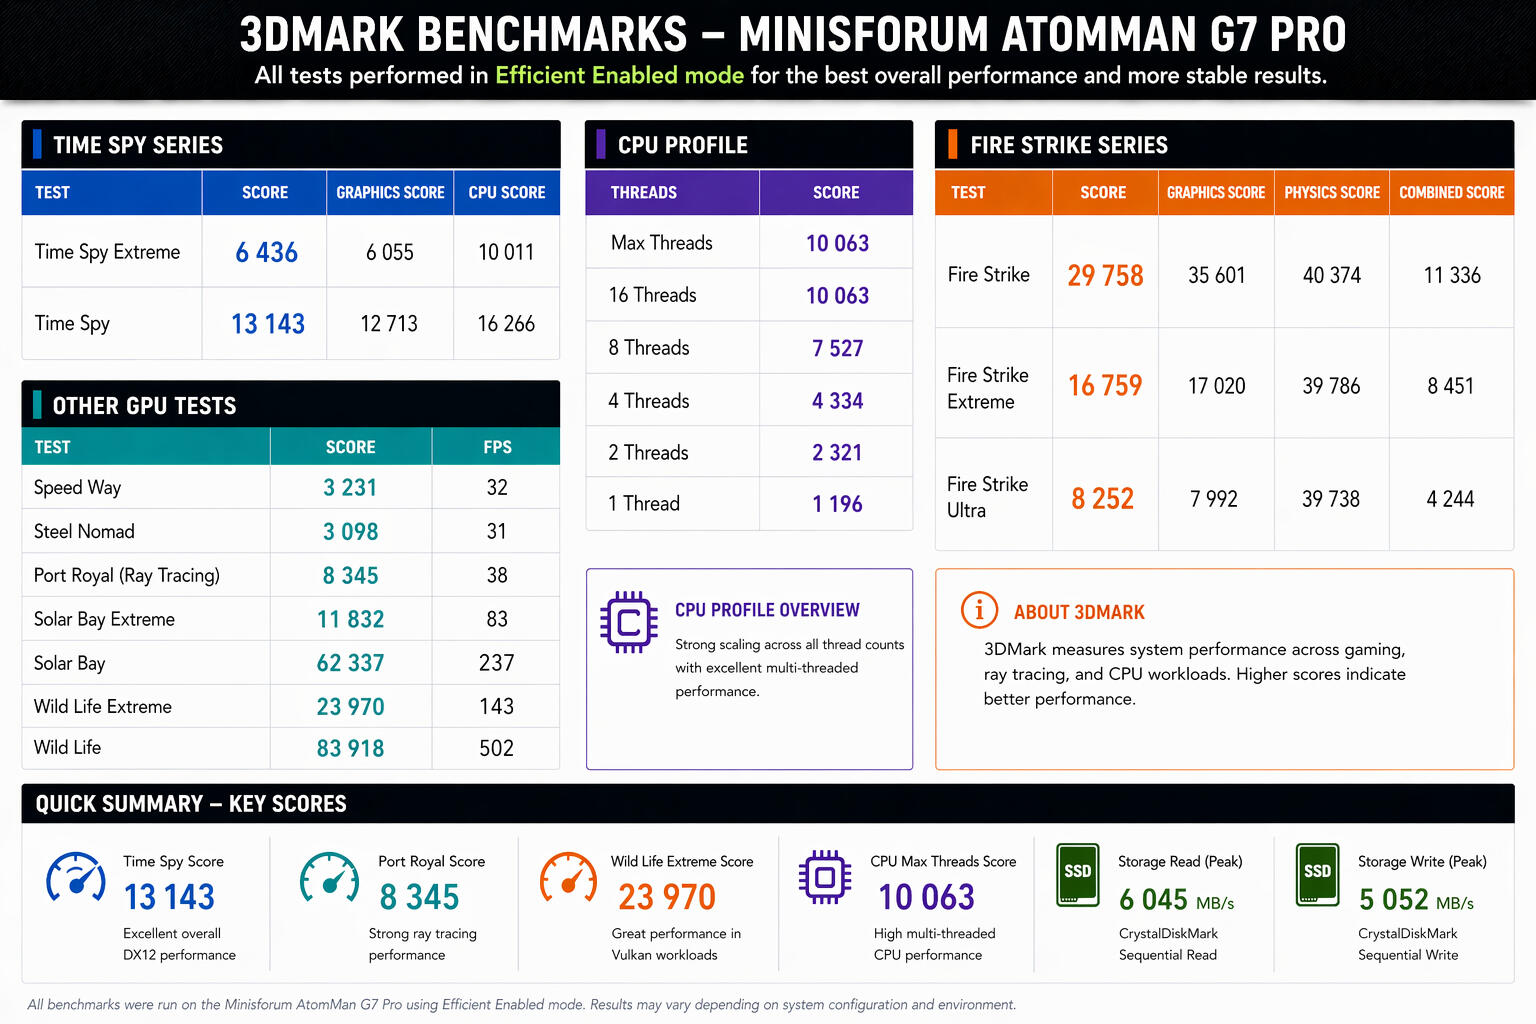Click the Wild Life Extreme FPS value 143
The height and width of the screenshot is (1024, 1536).
496,707
